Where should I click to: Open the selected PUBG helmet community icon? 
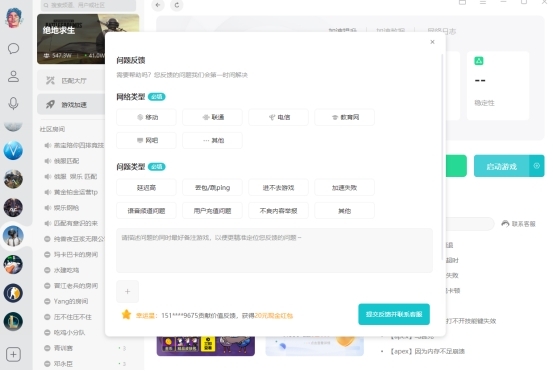click(13, 236)
